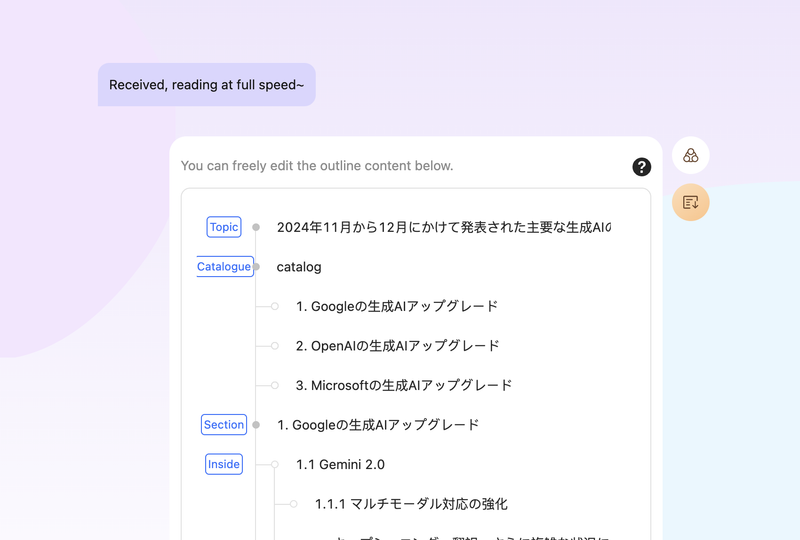Edit the topic title text line
Image resolution: width=800 pixels, height=540 pixels.
tap(443, 227)
